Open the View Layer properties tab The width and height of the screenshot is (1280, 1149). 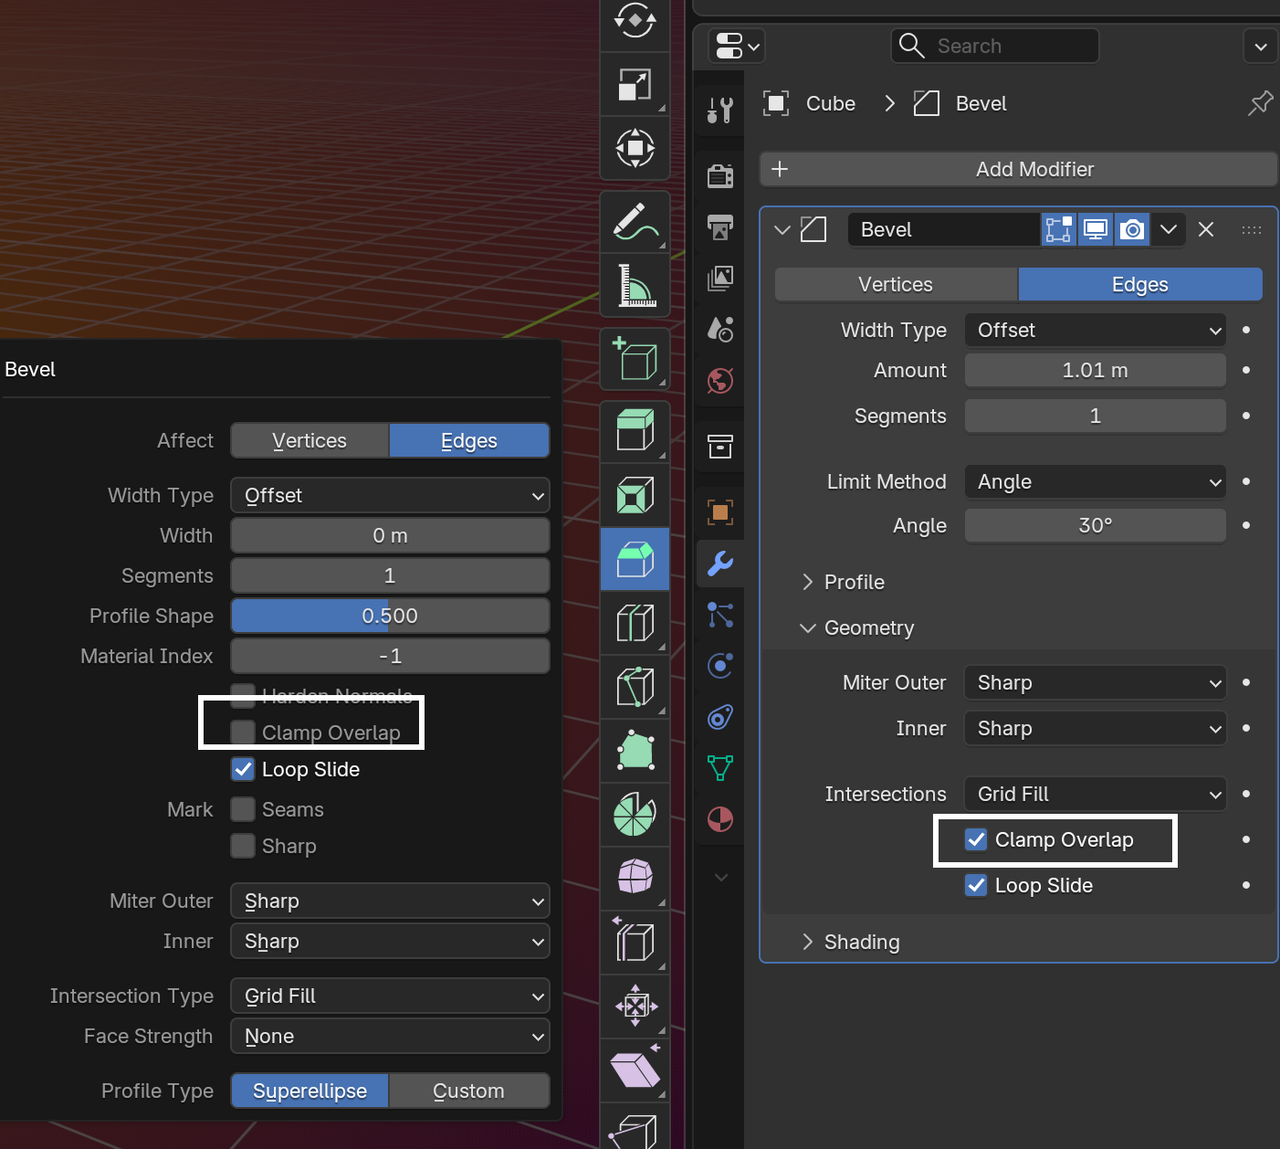coord(720,278)
